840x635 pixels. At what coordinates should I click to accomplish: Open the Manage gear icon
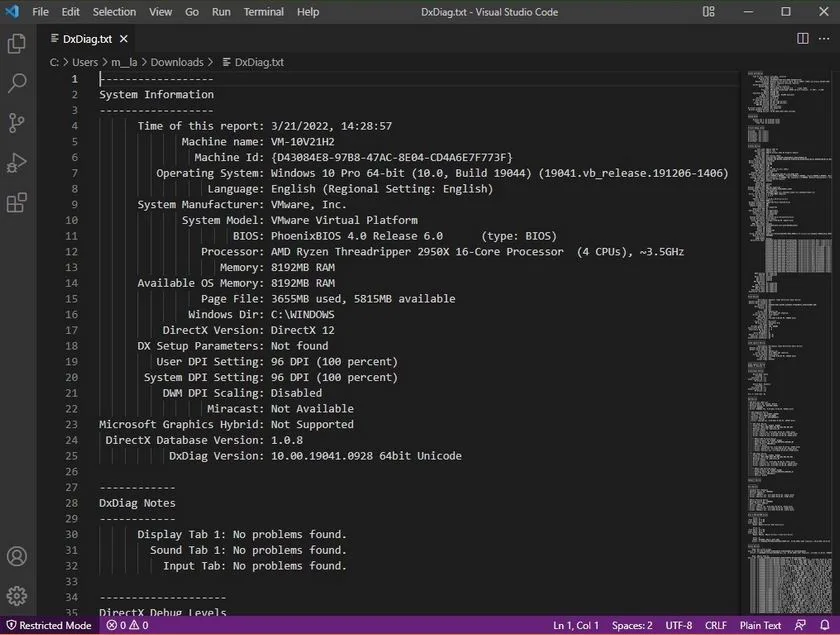click(x=17, y=595)
